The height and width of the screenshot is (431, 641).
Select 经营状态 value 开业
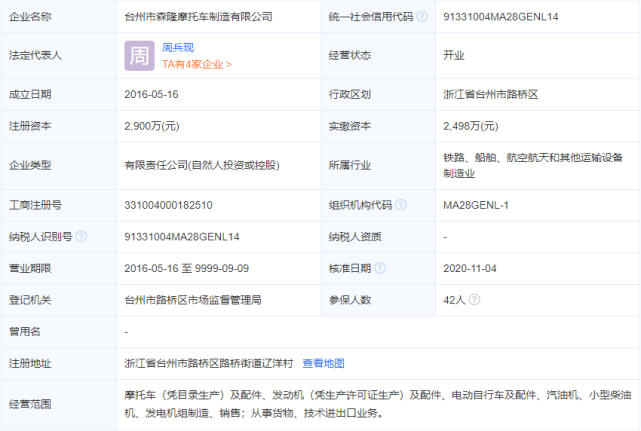454,55
